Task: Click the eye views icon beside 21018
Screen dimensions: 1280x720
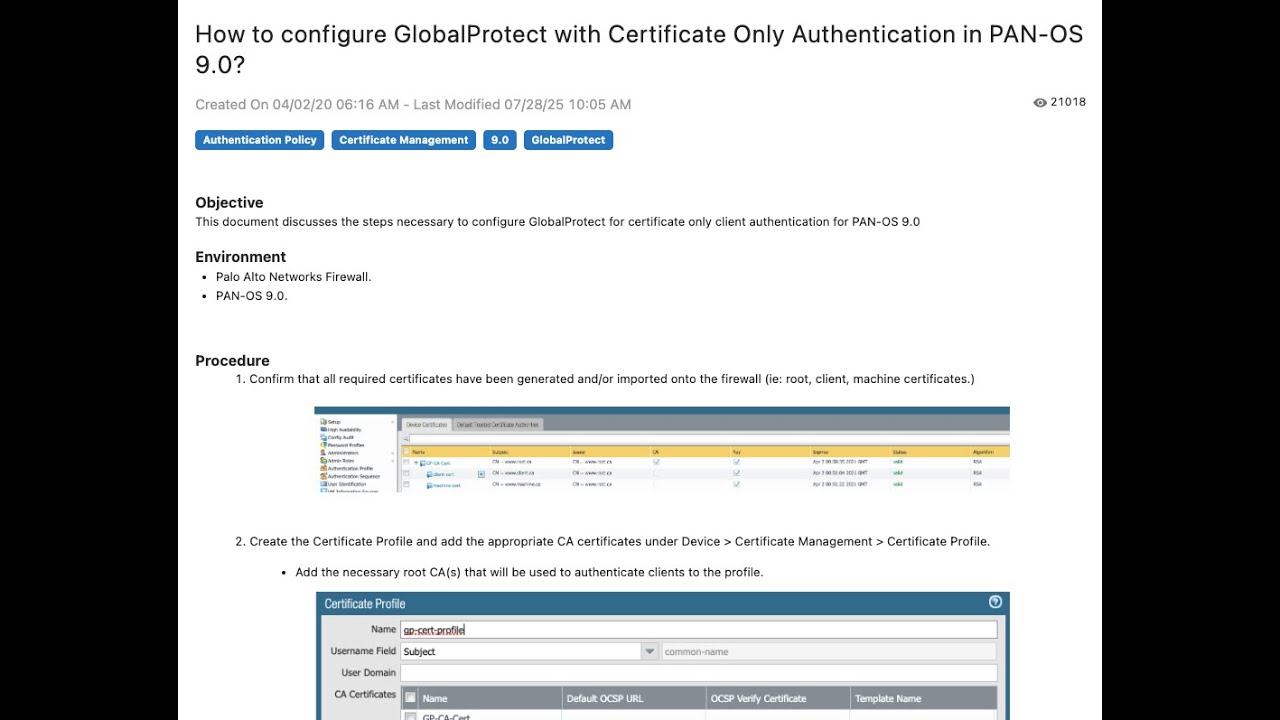Action: point(1040,102)
